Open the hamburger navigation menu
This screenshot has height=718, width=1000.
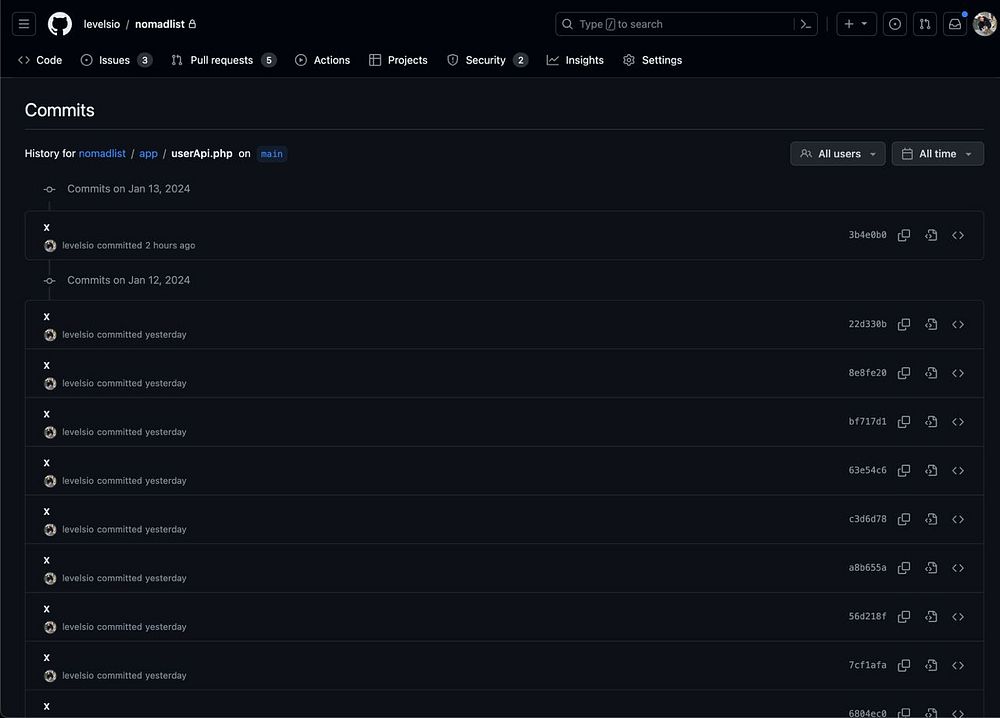[x=24, y=24]
